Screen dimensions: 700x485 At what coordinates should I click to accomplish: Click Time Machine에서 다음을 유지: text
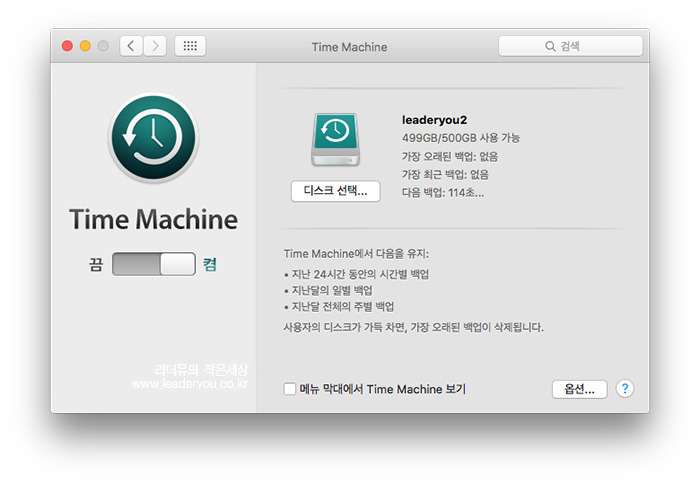point(356,254)
